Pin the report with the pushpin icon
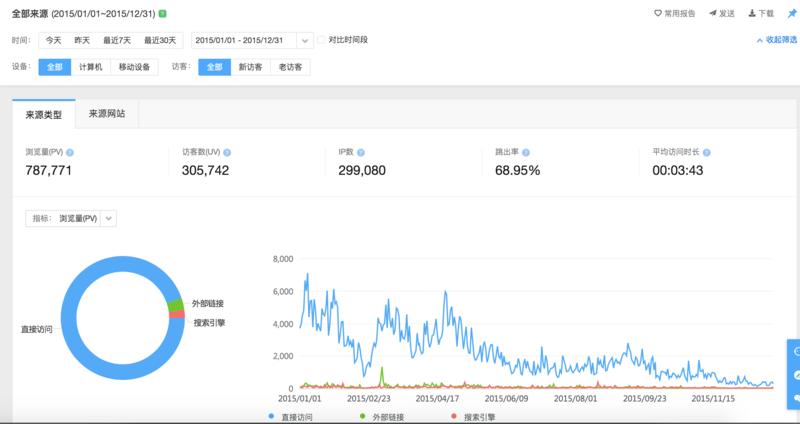This screenshot has width=800, height=424. (x=792, y=13)
